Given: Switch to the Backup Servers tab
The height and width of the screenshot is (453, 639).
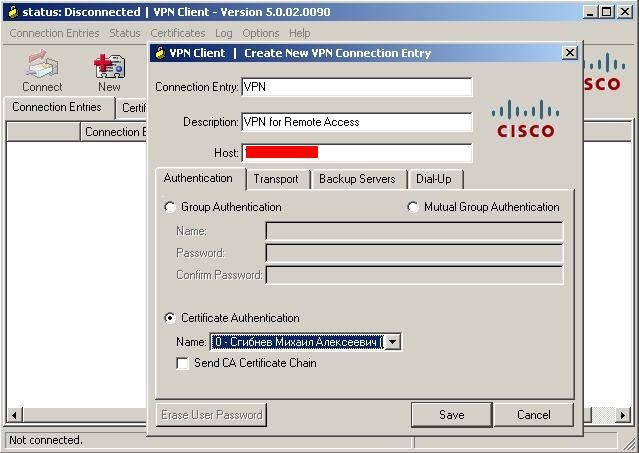Looking at the screenshot, I should 357,179.
